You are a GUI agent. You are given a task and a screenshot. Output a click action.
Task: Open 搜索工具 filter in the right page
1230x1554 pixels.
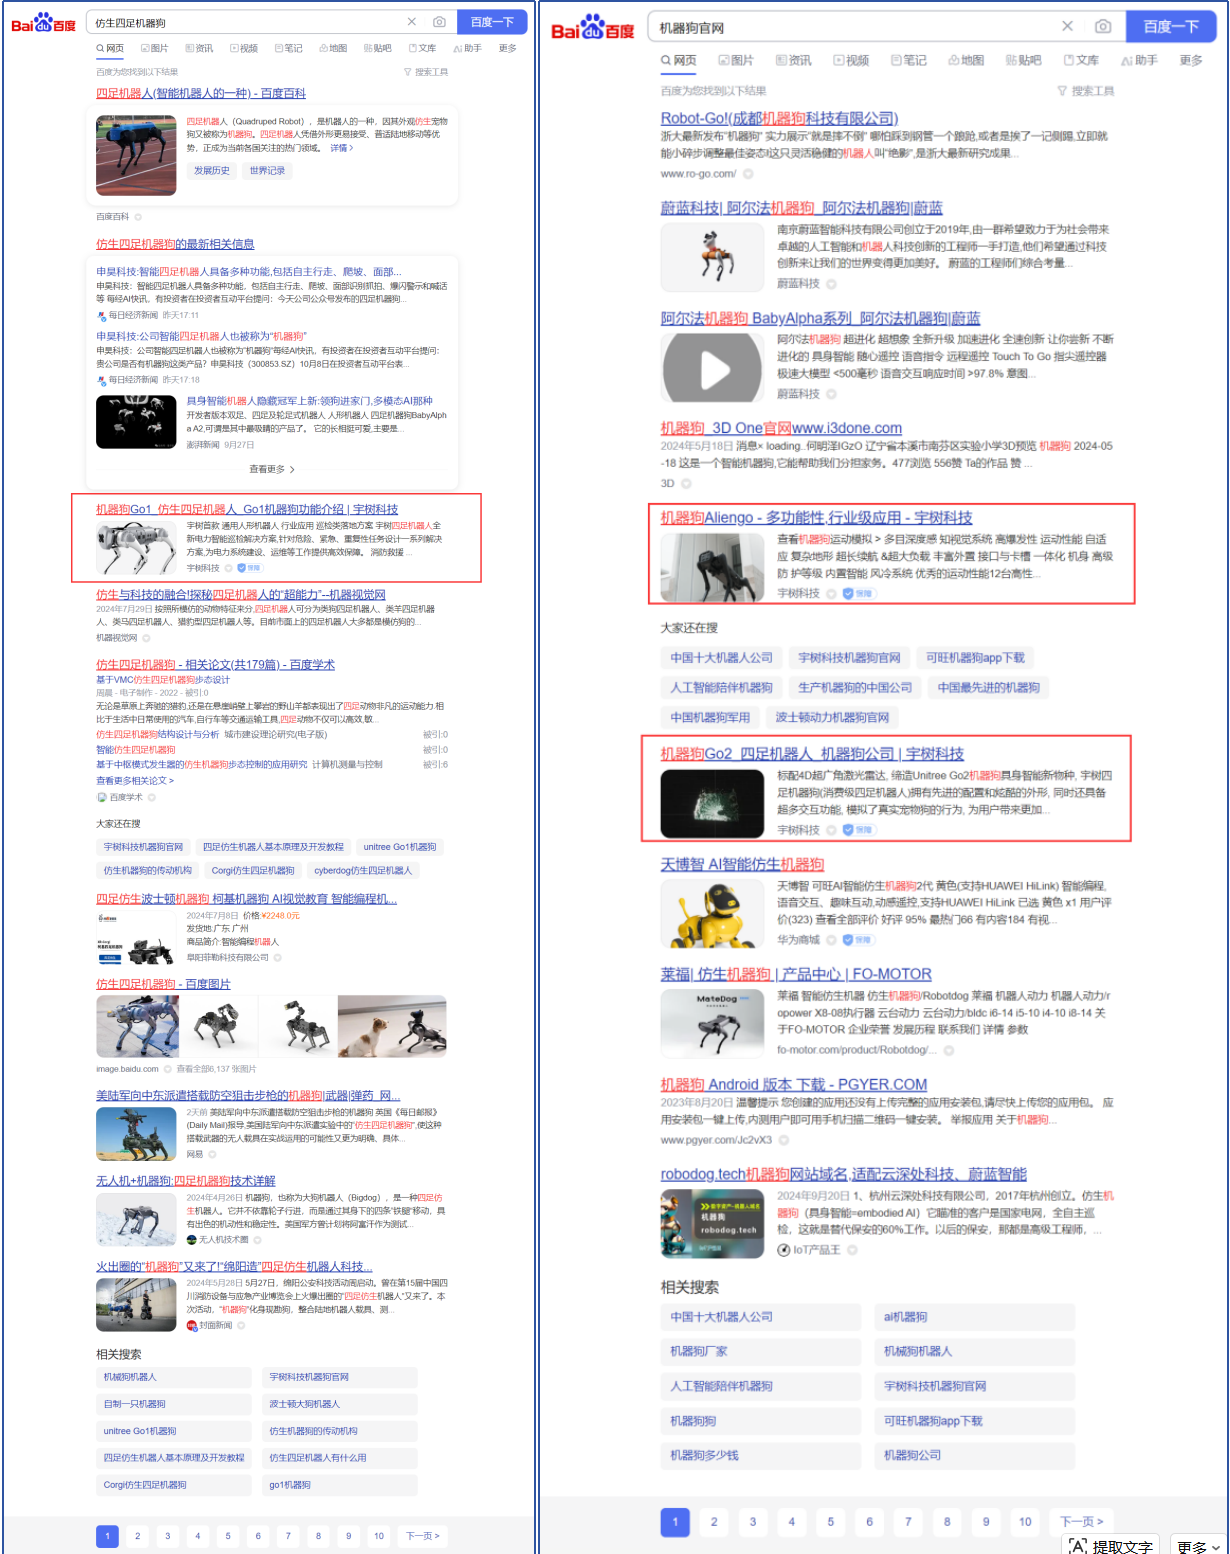1086,91
